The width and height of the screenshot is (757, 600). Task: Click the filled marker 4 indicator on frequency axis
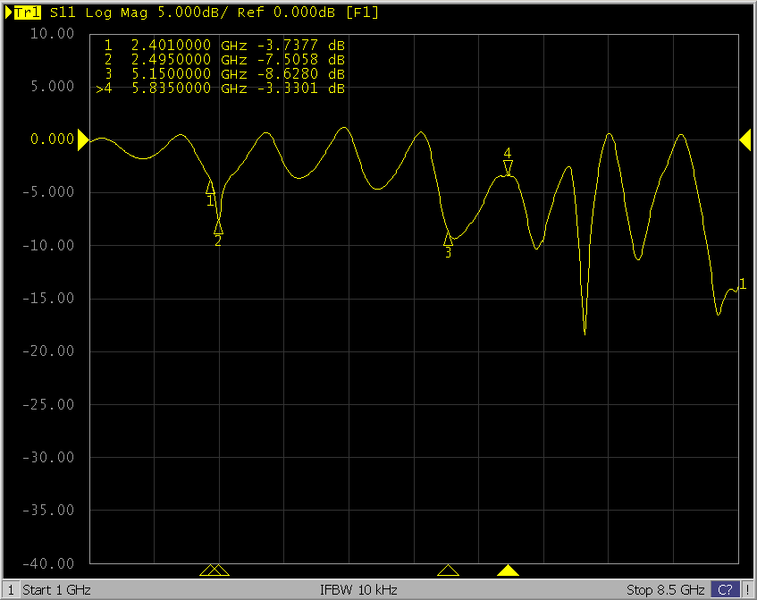508,571
